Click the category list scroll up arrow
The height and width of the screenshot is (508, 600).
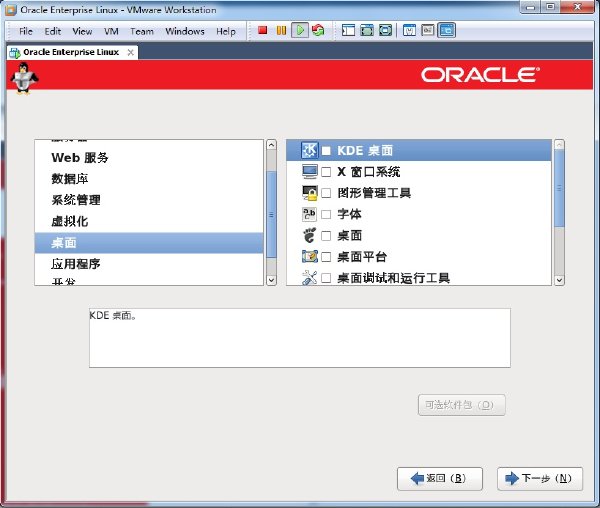click(271, 145)
